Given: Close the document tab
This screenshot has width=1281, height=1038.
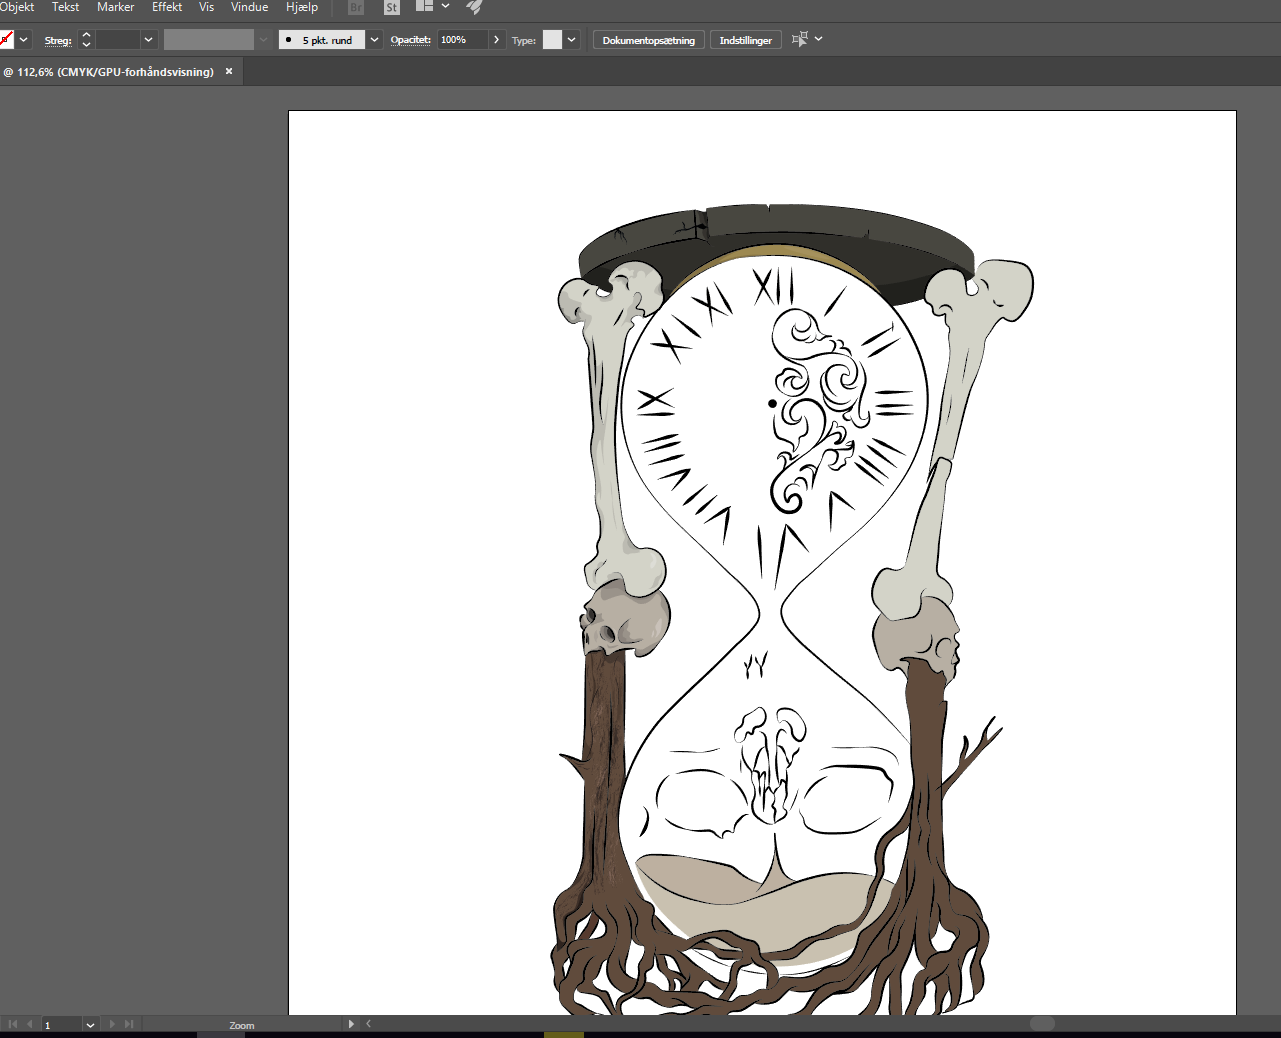Looking at the screenshot, I should 229,71.
